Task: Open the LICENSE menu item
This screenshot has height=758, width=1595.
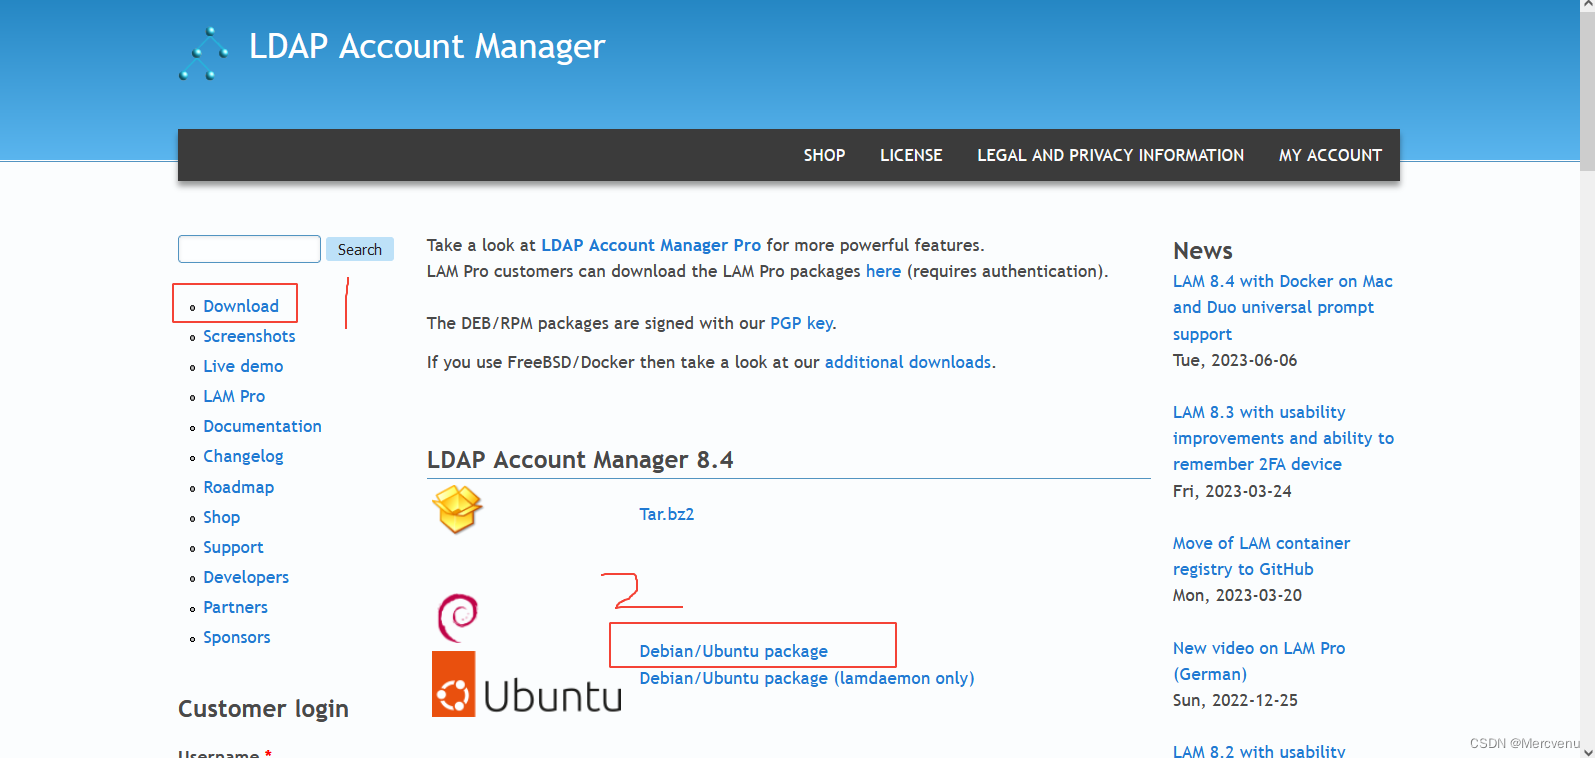Action: click(911, 155)
